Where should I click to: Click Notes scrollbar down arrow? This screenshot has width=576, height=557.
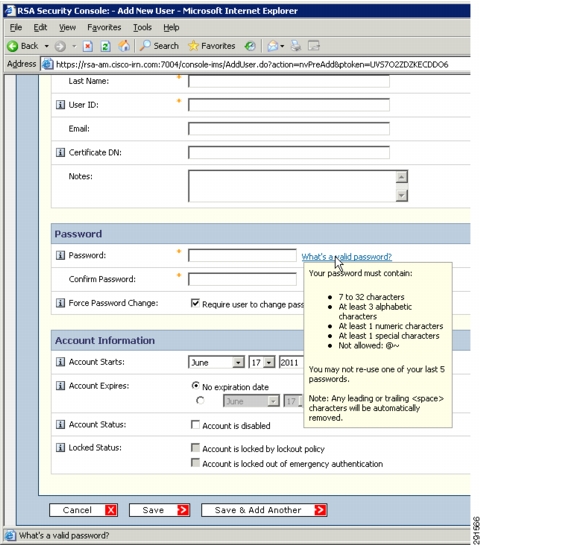click(402, 195)
